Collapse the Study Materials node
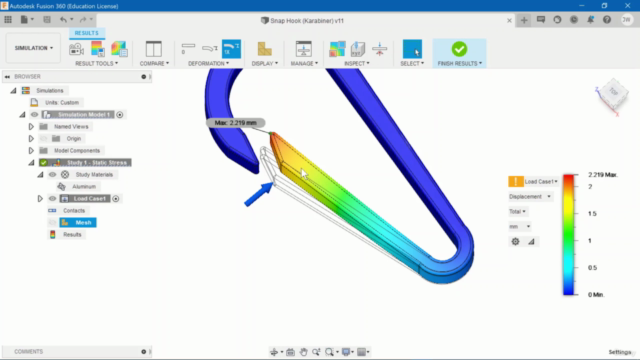 pos(40,175)
